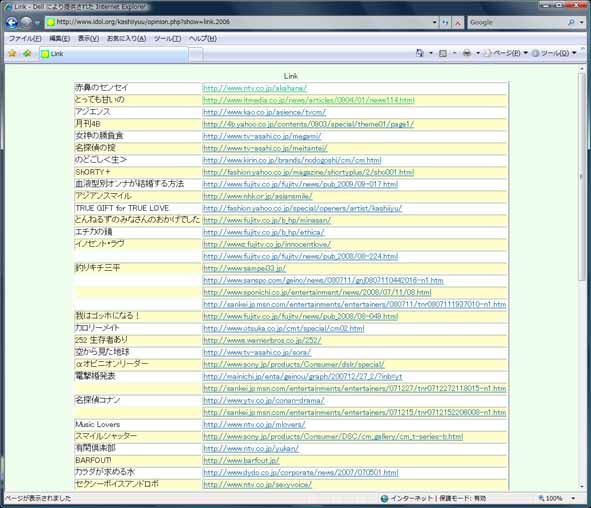Click the Print toolbar icon
591x508 pixels.
(467, 53)
